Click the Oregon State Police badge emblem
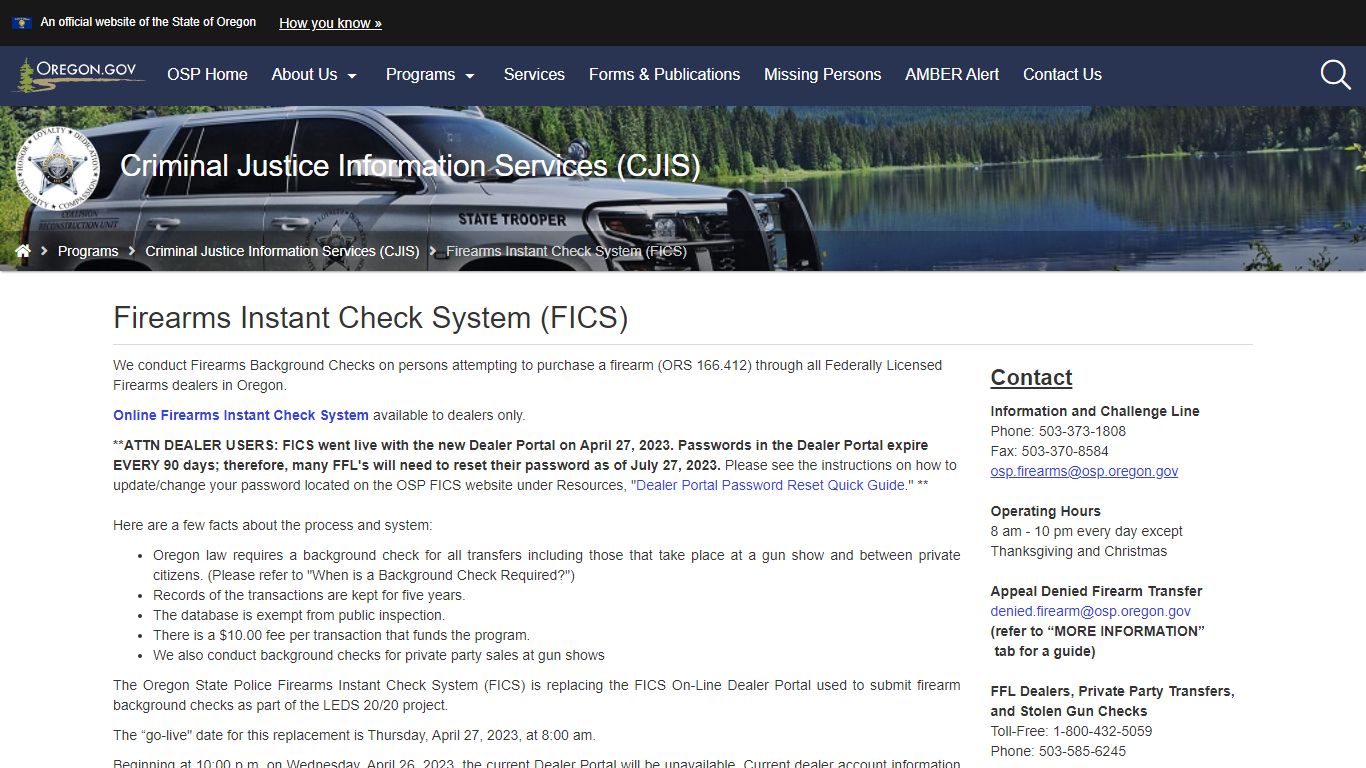Viewport: 1366px width, 768px height. [x=57, y=168]
